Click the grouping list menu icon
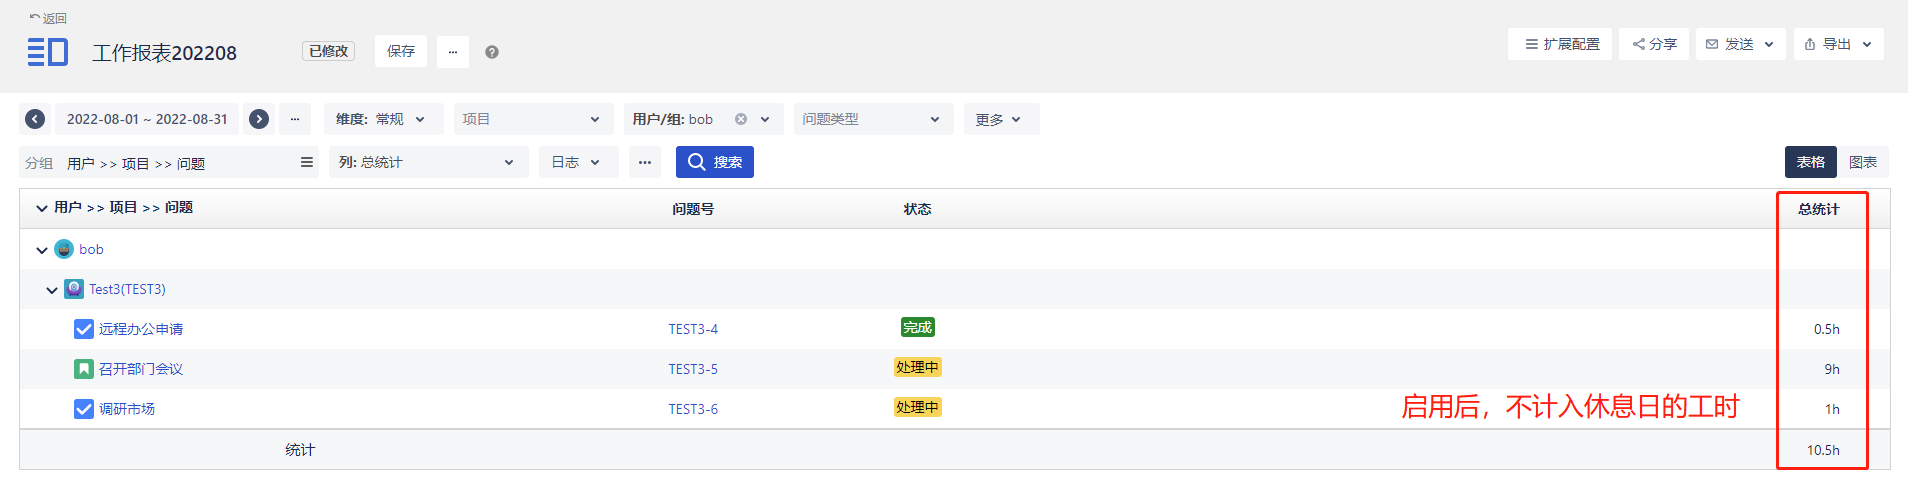The height and width of the screenshot is (485, 1908). tap(307, 162)
